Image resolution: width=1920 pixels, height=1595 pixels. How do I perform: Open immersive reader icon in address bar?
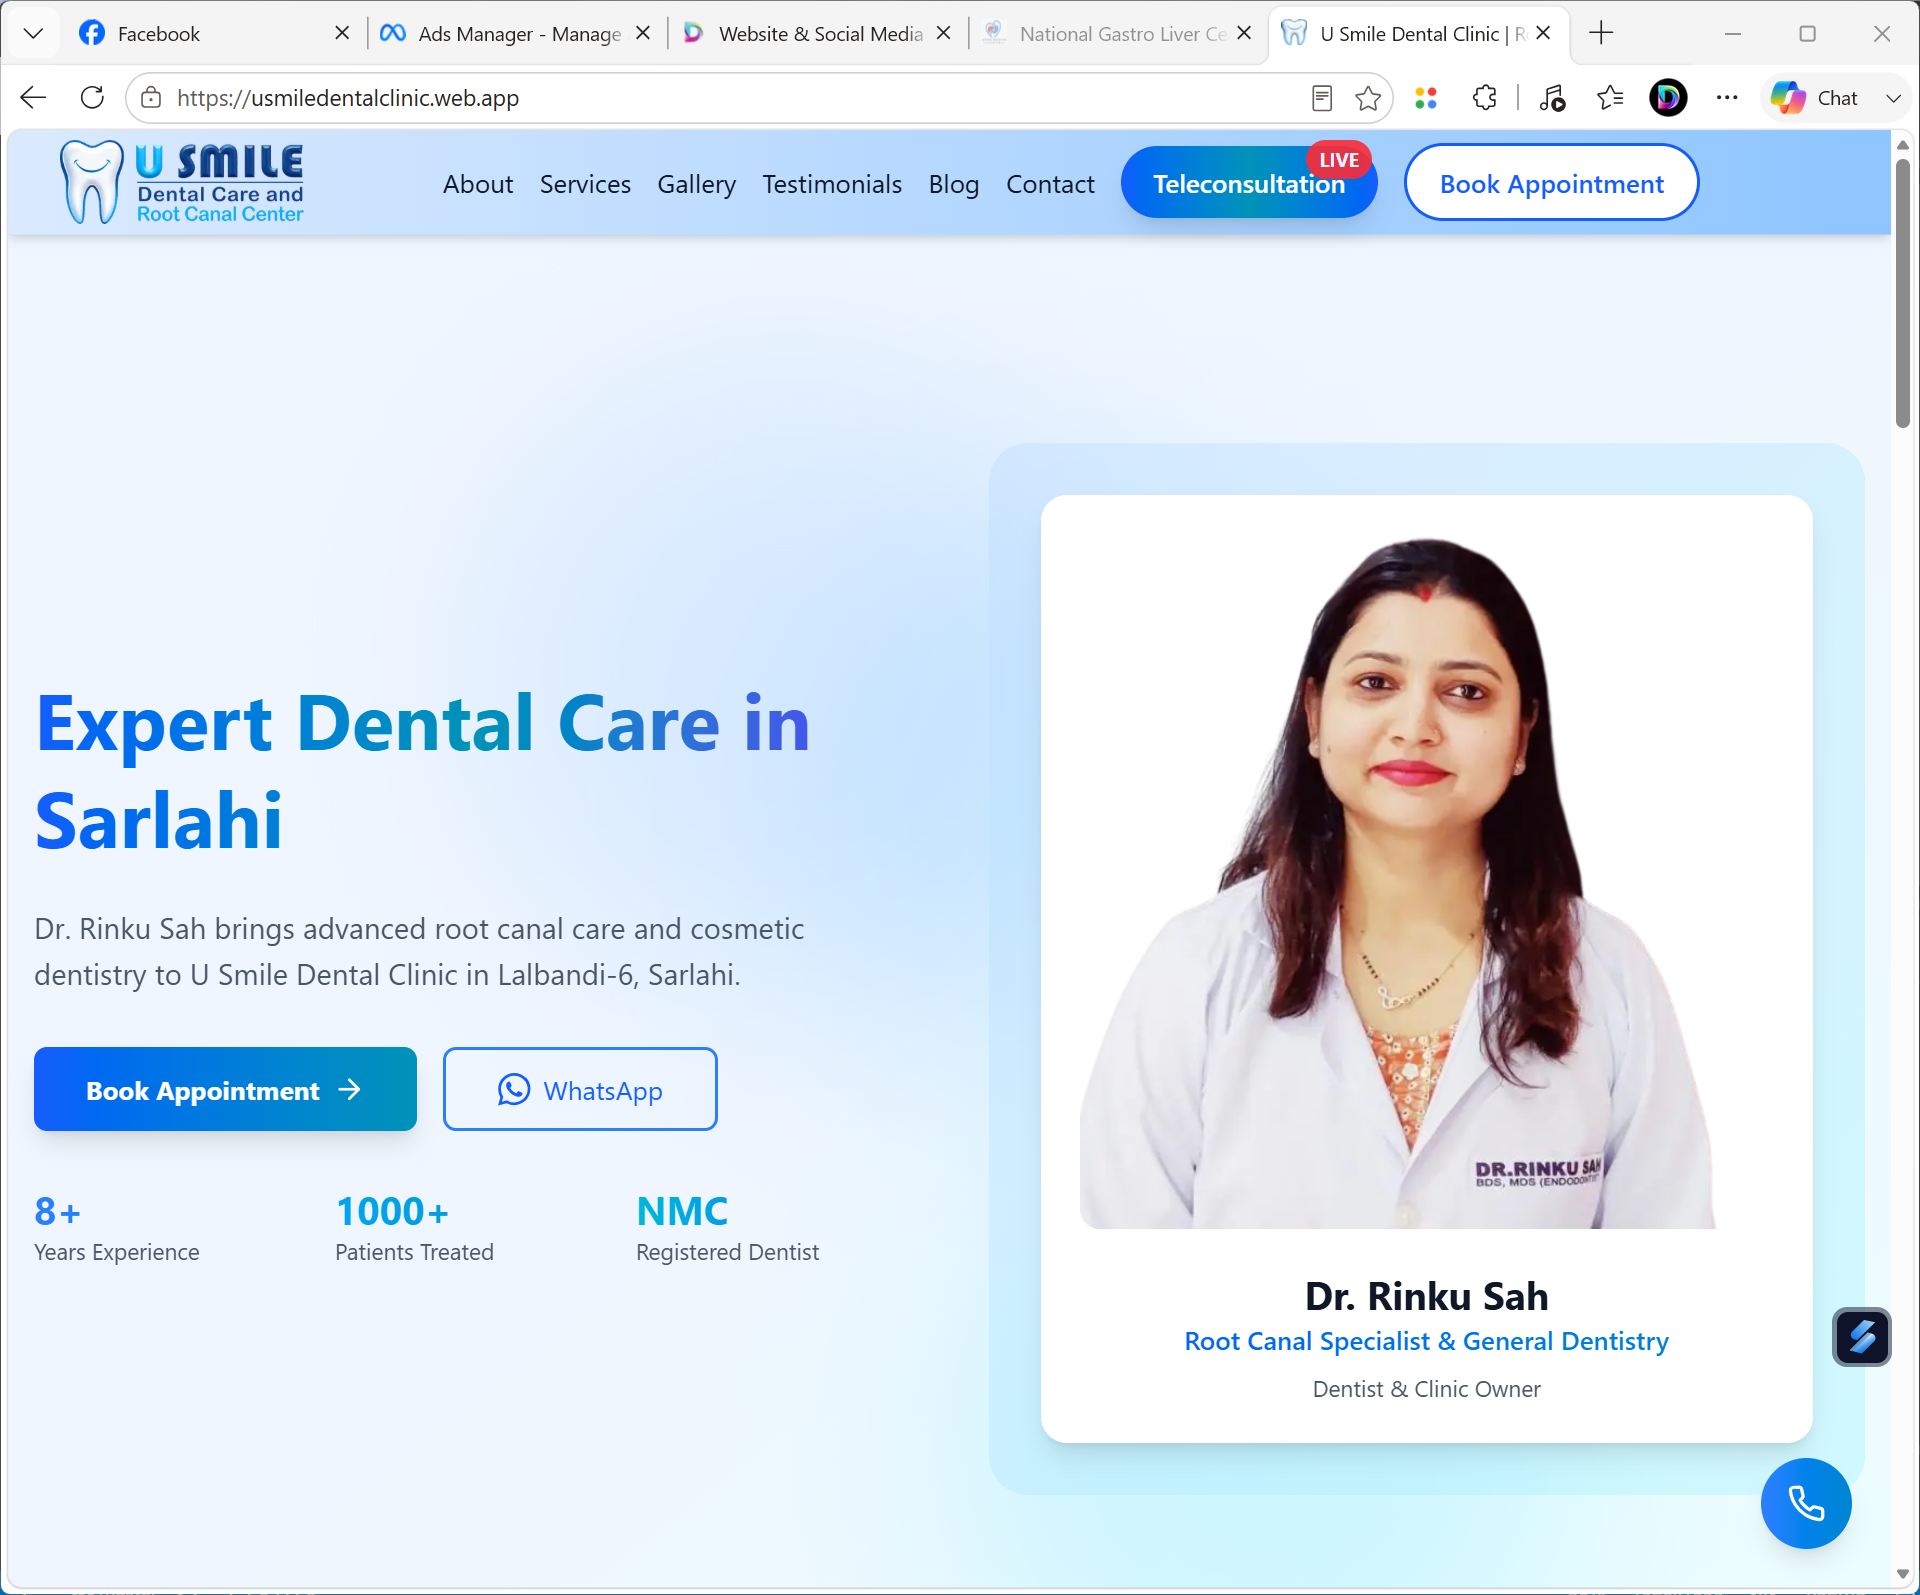pos(1321,97)
